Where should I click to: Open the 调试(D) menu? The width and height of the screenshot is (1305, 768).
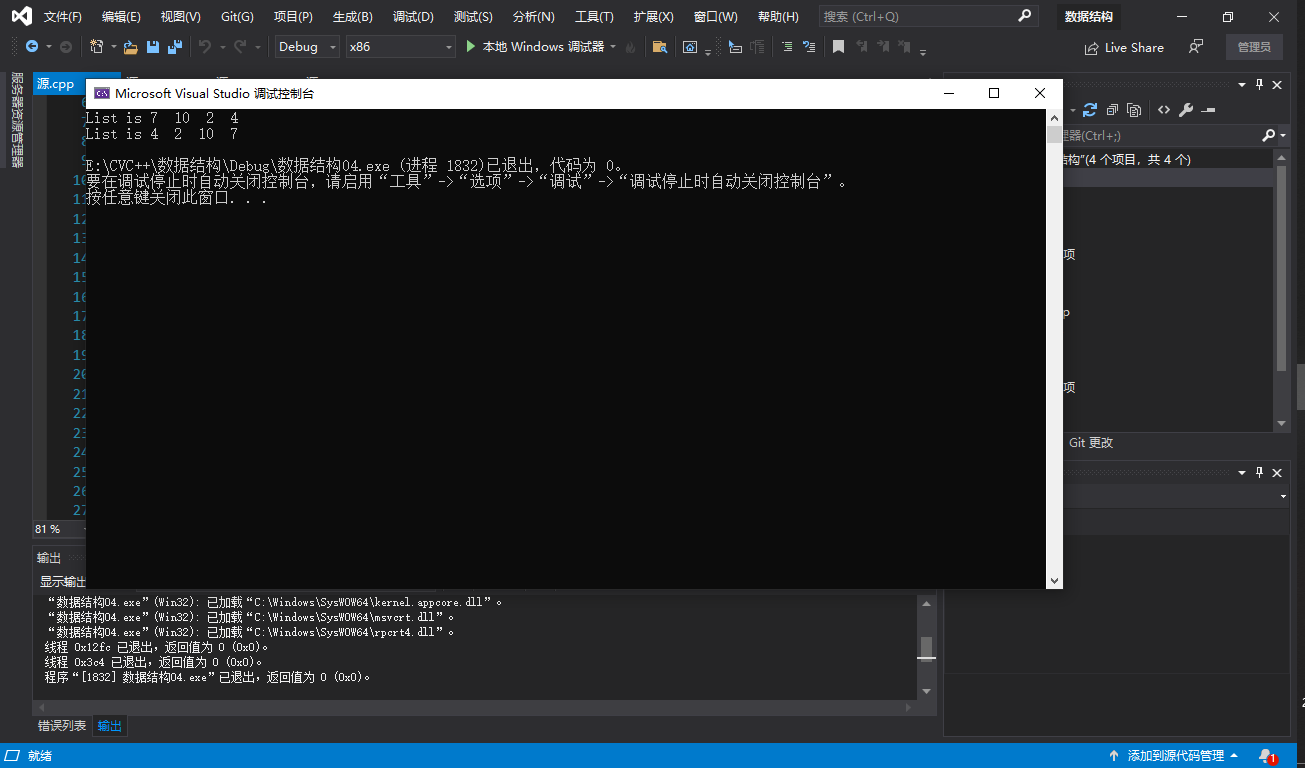(x=413, y=17)
